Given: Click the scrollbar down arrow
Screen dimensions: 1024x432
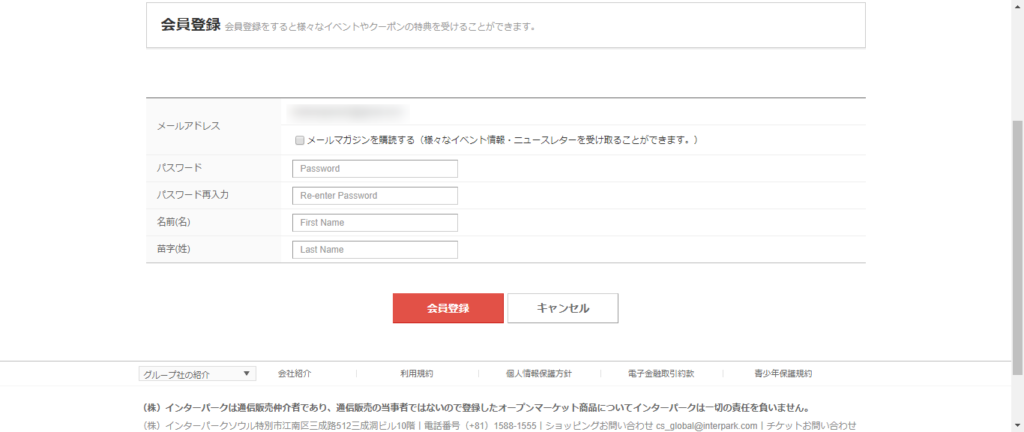Looking at the screenshot, I should pyautogui.click(x=1017, y=426).
